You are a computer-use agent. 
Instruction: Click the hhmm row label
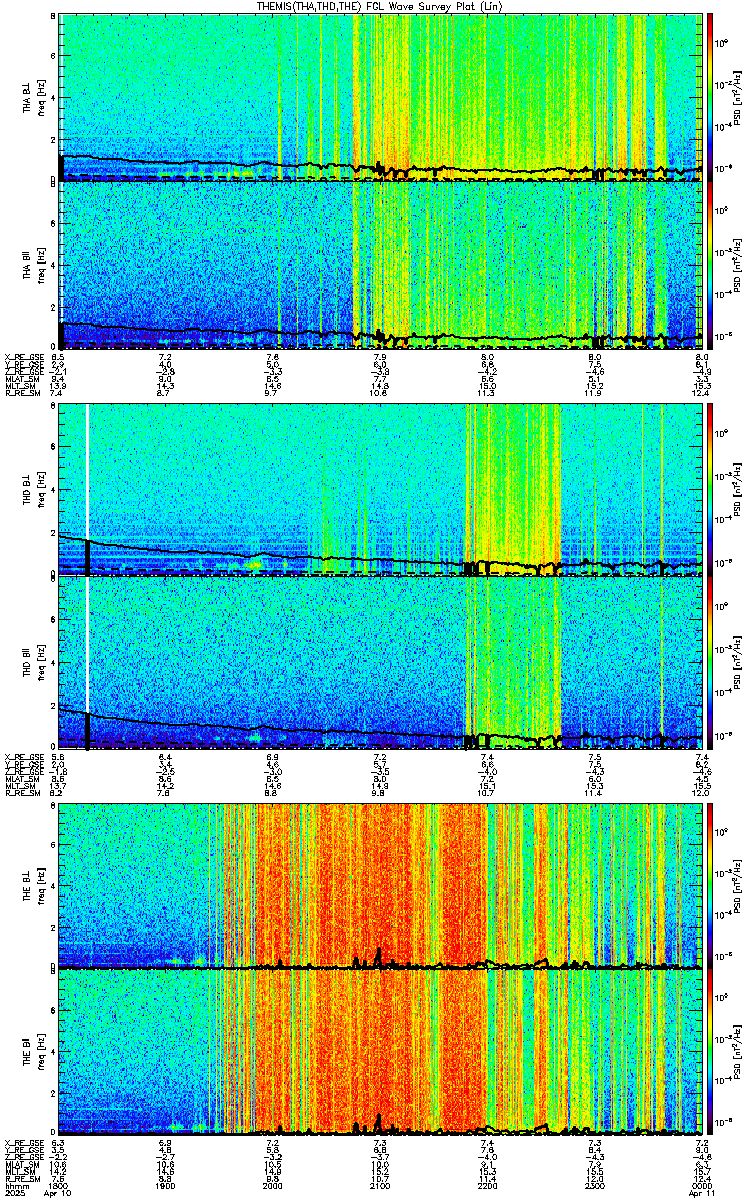[16, 1186]
